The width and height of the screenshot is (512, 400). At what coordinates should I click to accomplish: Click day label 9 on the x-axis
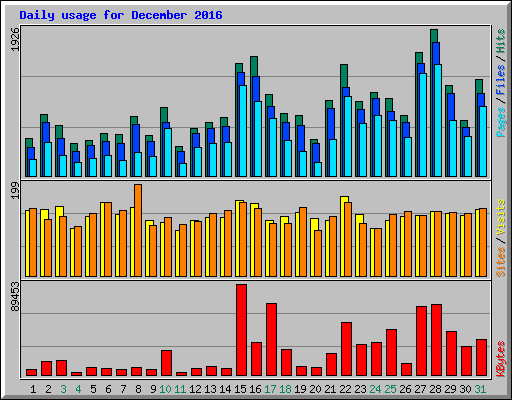[x=153, y=389]
